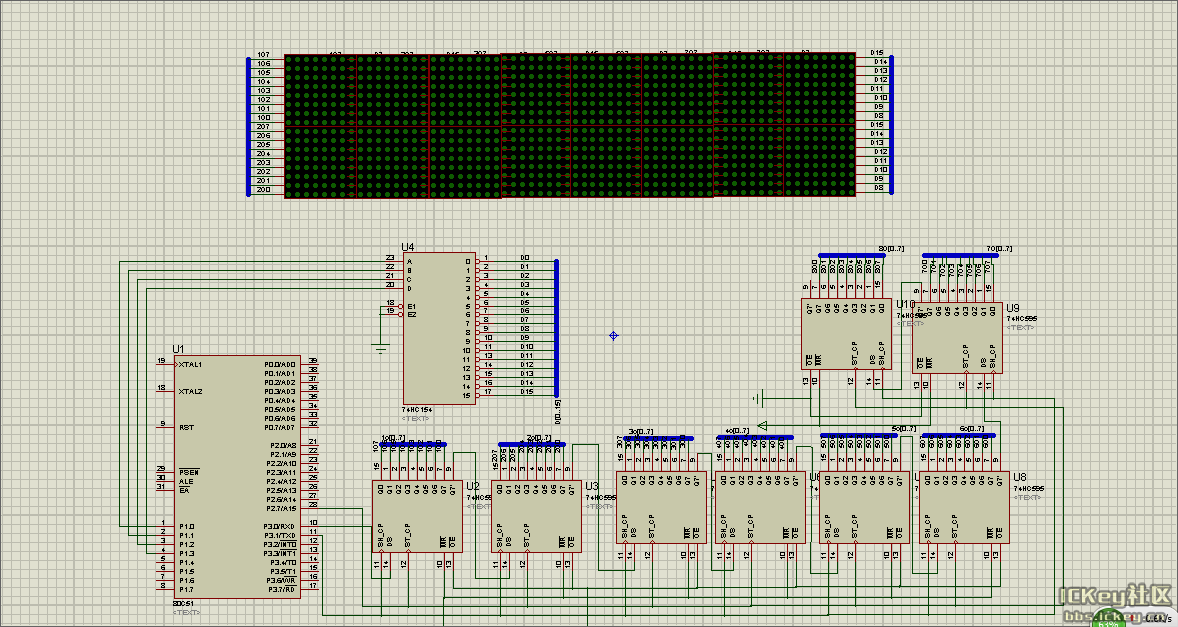
Task: Select the blue 70[0..7] bus above U9
Action: [961, 255]
